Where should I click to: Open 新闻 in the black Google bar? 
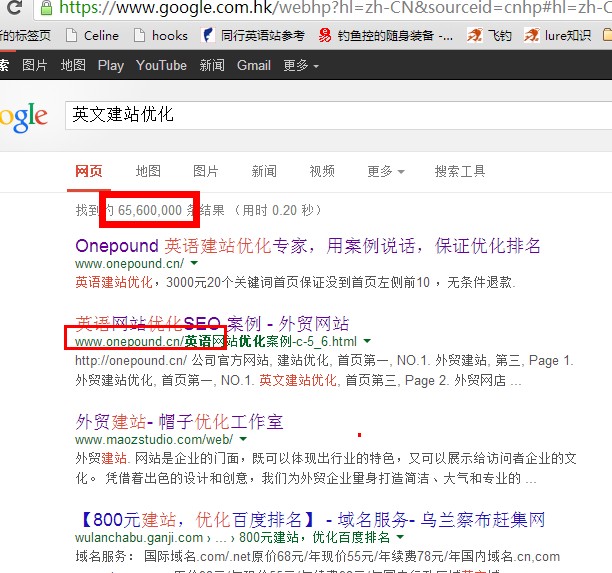(x=212, y=65)
